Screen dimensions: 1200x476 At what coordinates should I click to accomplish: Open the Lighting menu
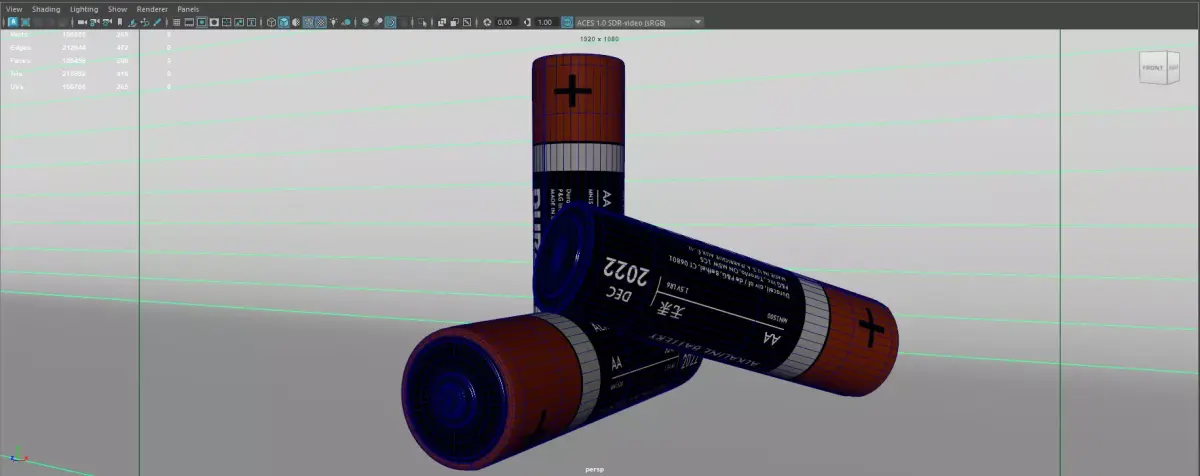tap(84, 8)
